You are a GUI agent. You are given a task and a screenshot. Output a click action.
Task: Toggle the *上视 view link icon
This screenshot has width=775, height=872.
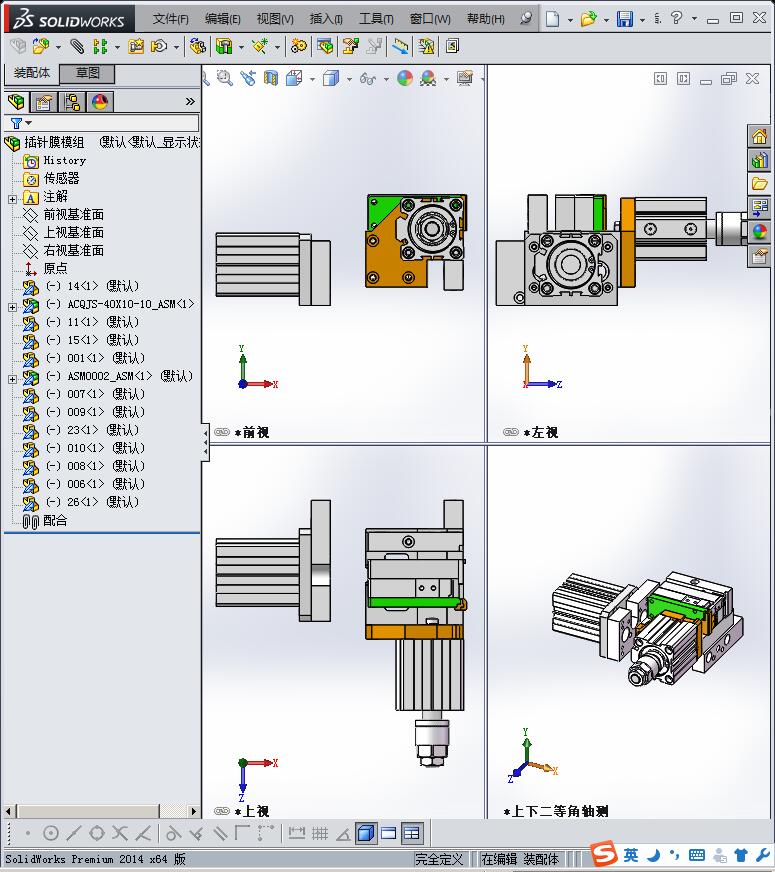222,811
